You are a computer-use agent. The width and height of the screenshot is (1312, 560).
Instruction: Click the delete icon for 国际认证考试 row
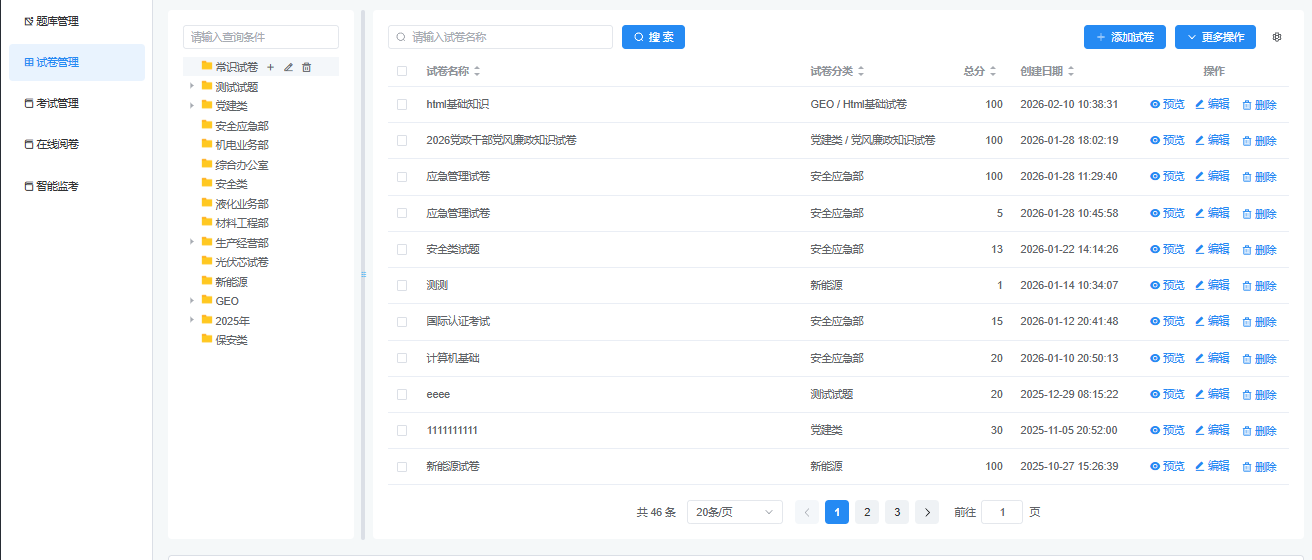pyautogui.click(x=1247, y=322)
